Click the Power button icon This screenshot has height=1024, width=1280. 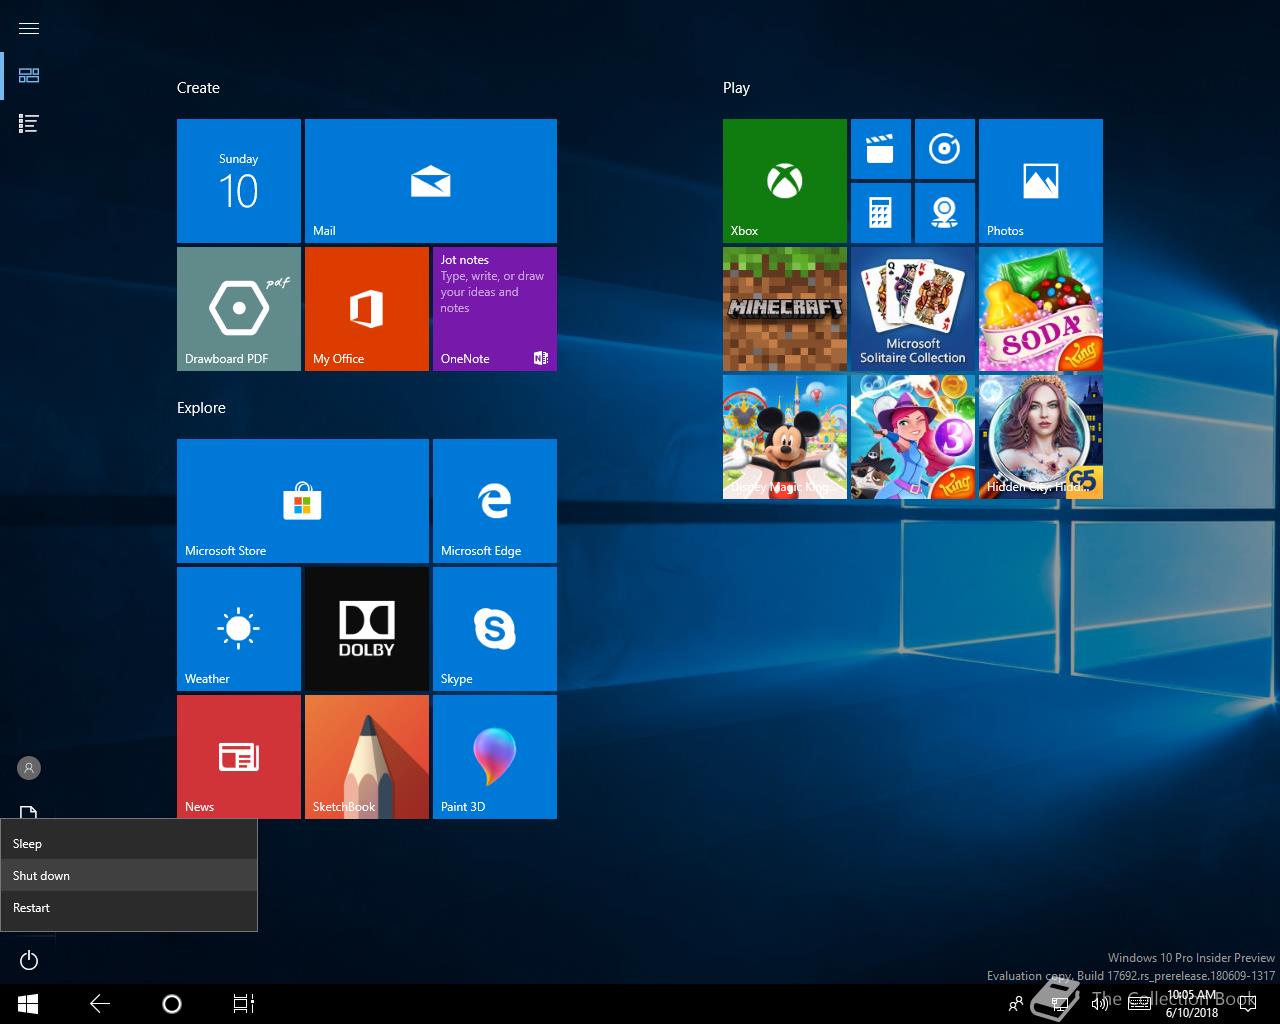tap(29, 961)
